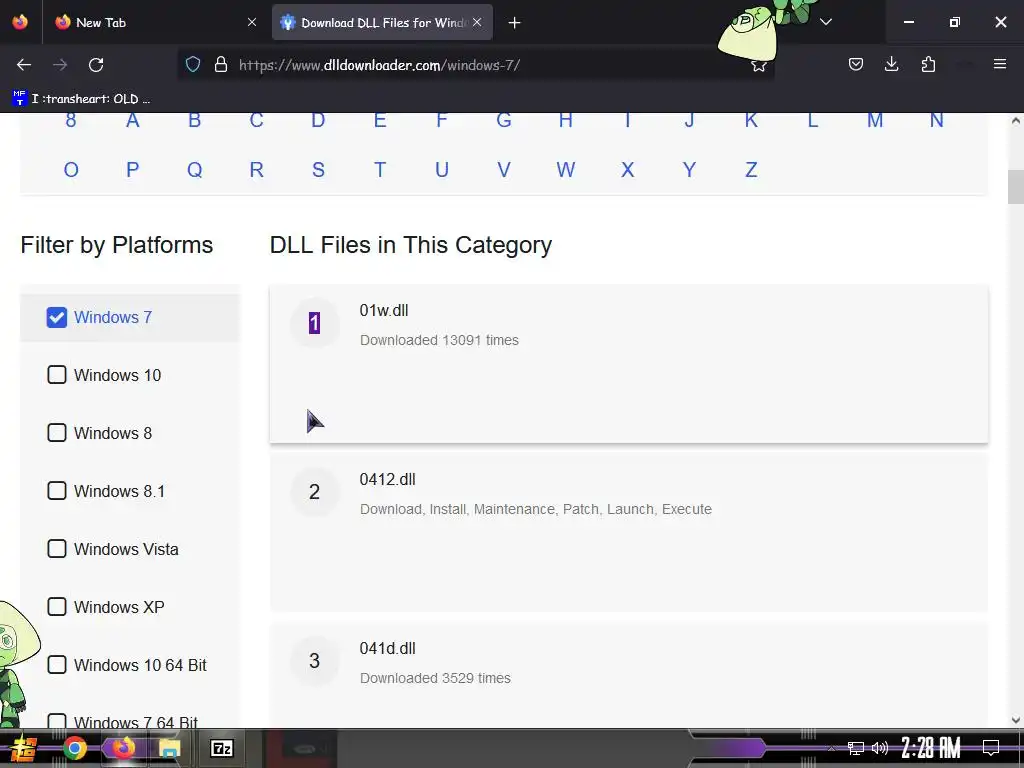Enable the Windows XP filter
Viewport: 1024px width, 768px height.
(x=57, y=607)
